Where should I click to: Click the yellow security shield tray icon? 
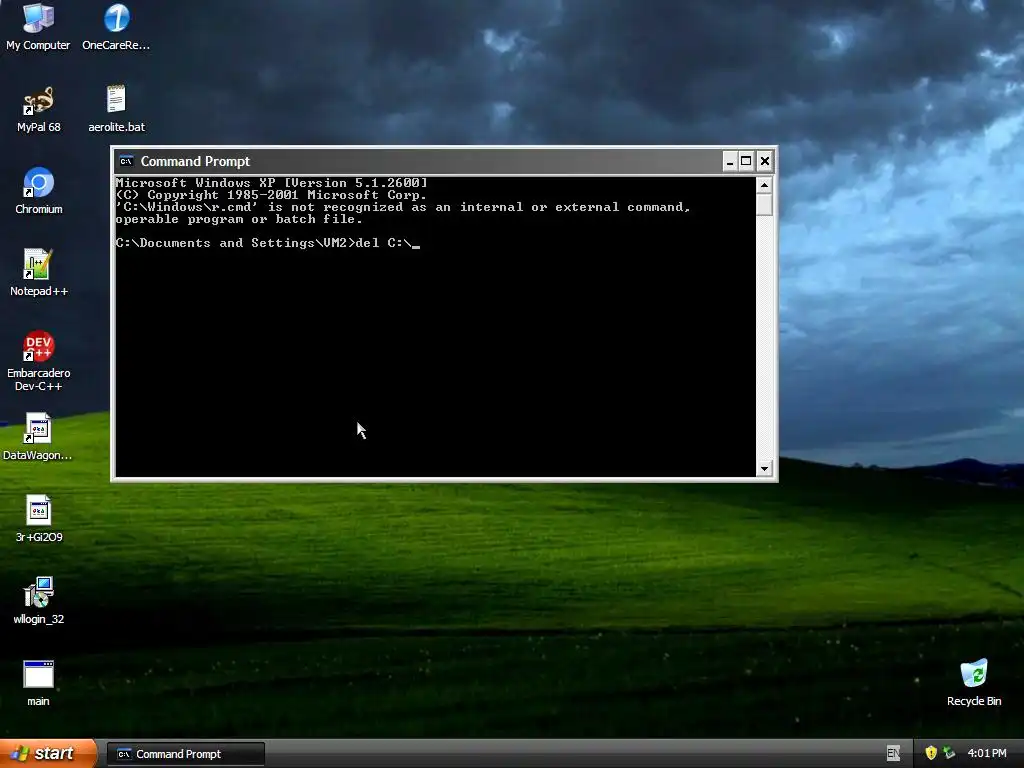(x=931, y=753)
